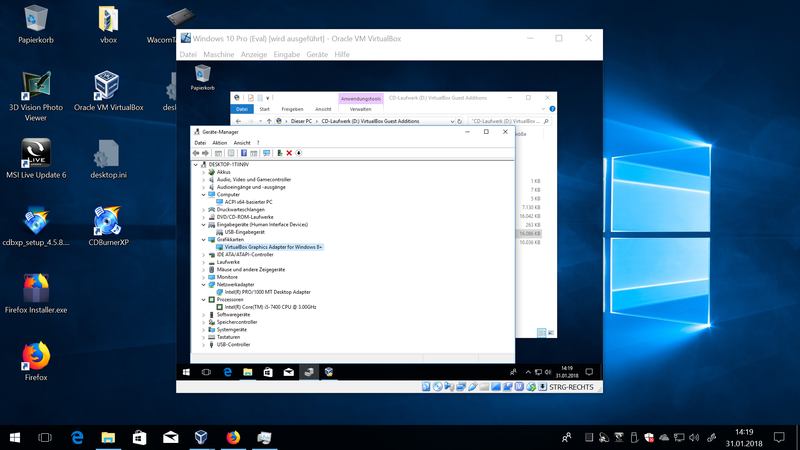Click the green Update driver icon
This screenshot has width=800, height=450.
tap(280, 153)
